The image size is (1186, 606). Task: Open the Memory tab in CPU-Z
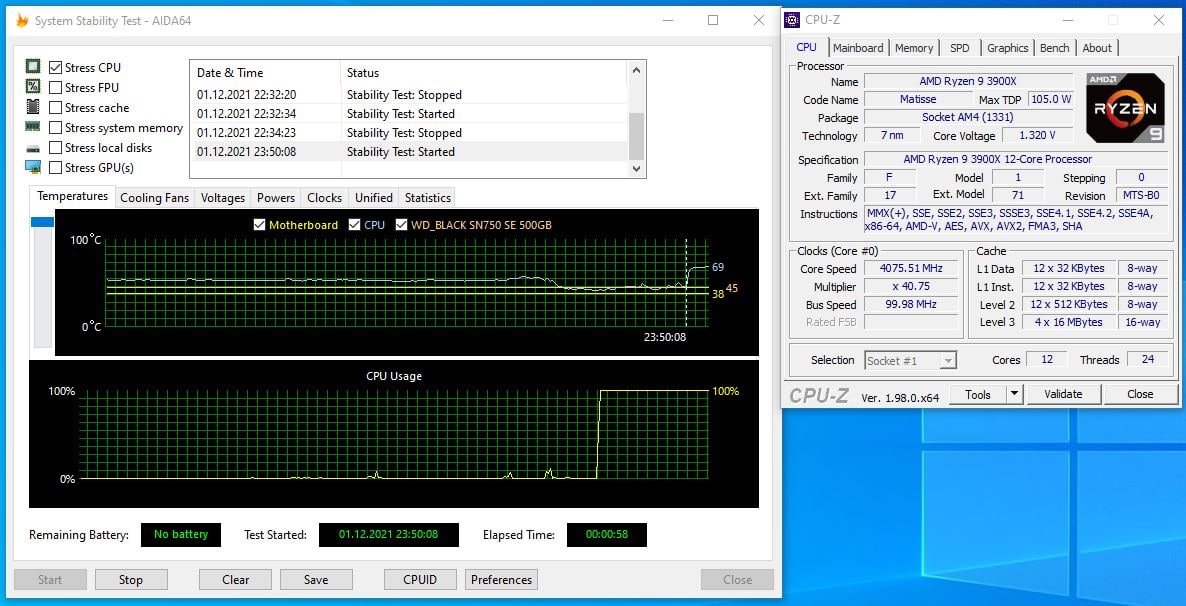[x=914, y=48]
